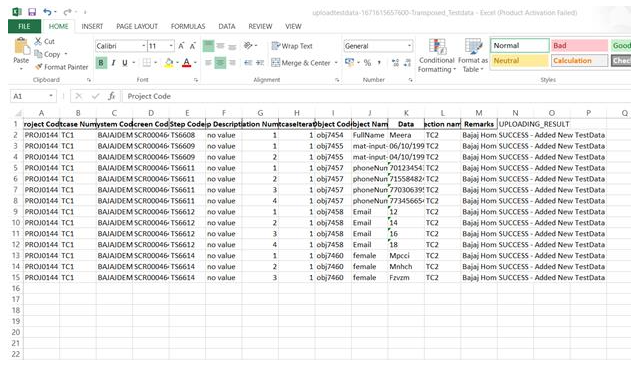Image resolution: width=637 pixels, height=373 pixels.
Task: Set Middle Align vertical alignment
Action: click(220, 46)
